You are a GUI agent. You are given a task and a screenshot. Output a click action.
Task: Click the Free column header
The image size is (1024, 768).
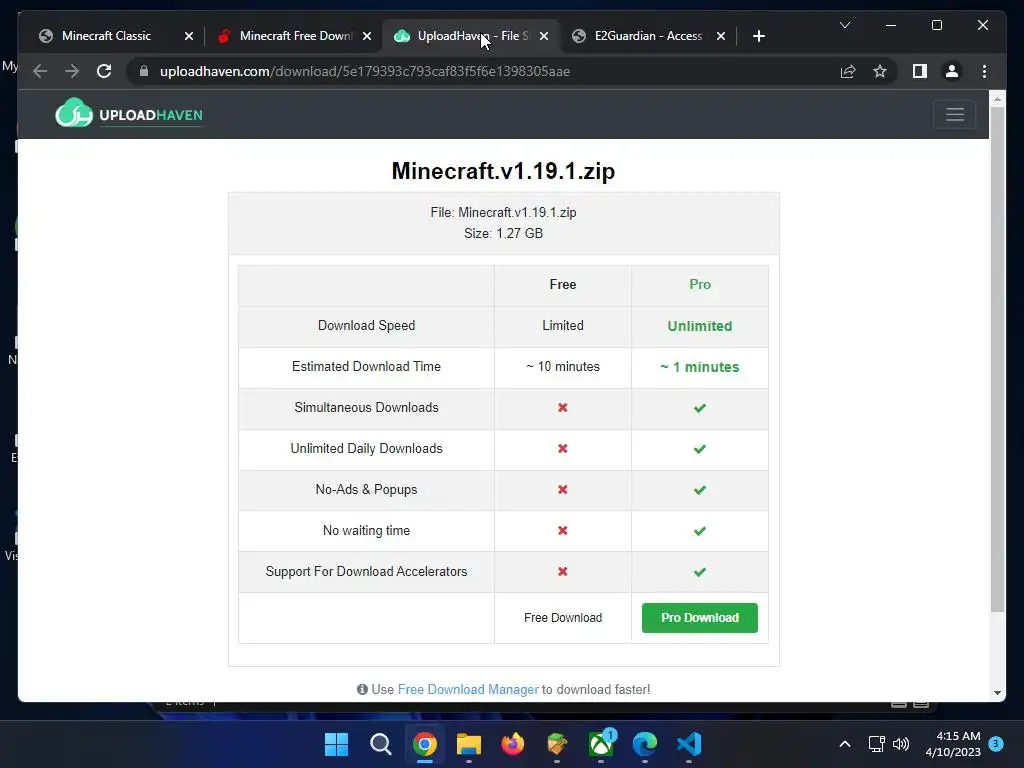562,285
